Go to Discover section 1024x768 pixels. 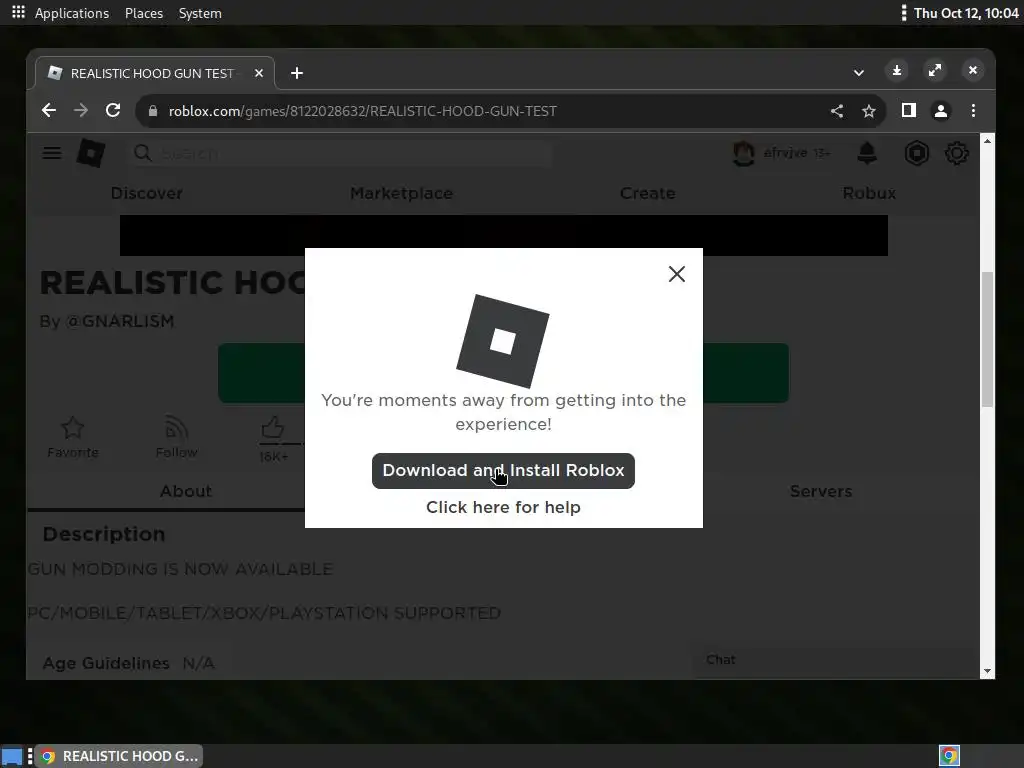(x=146, y=193)
